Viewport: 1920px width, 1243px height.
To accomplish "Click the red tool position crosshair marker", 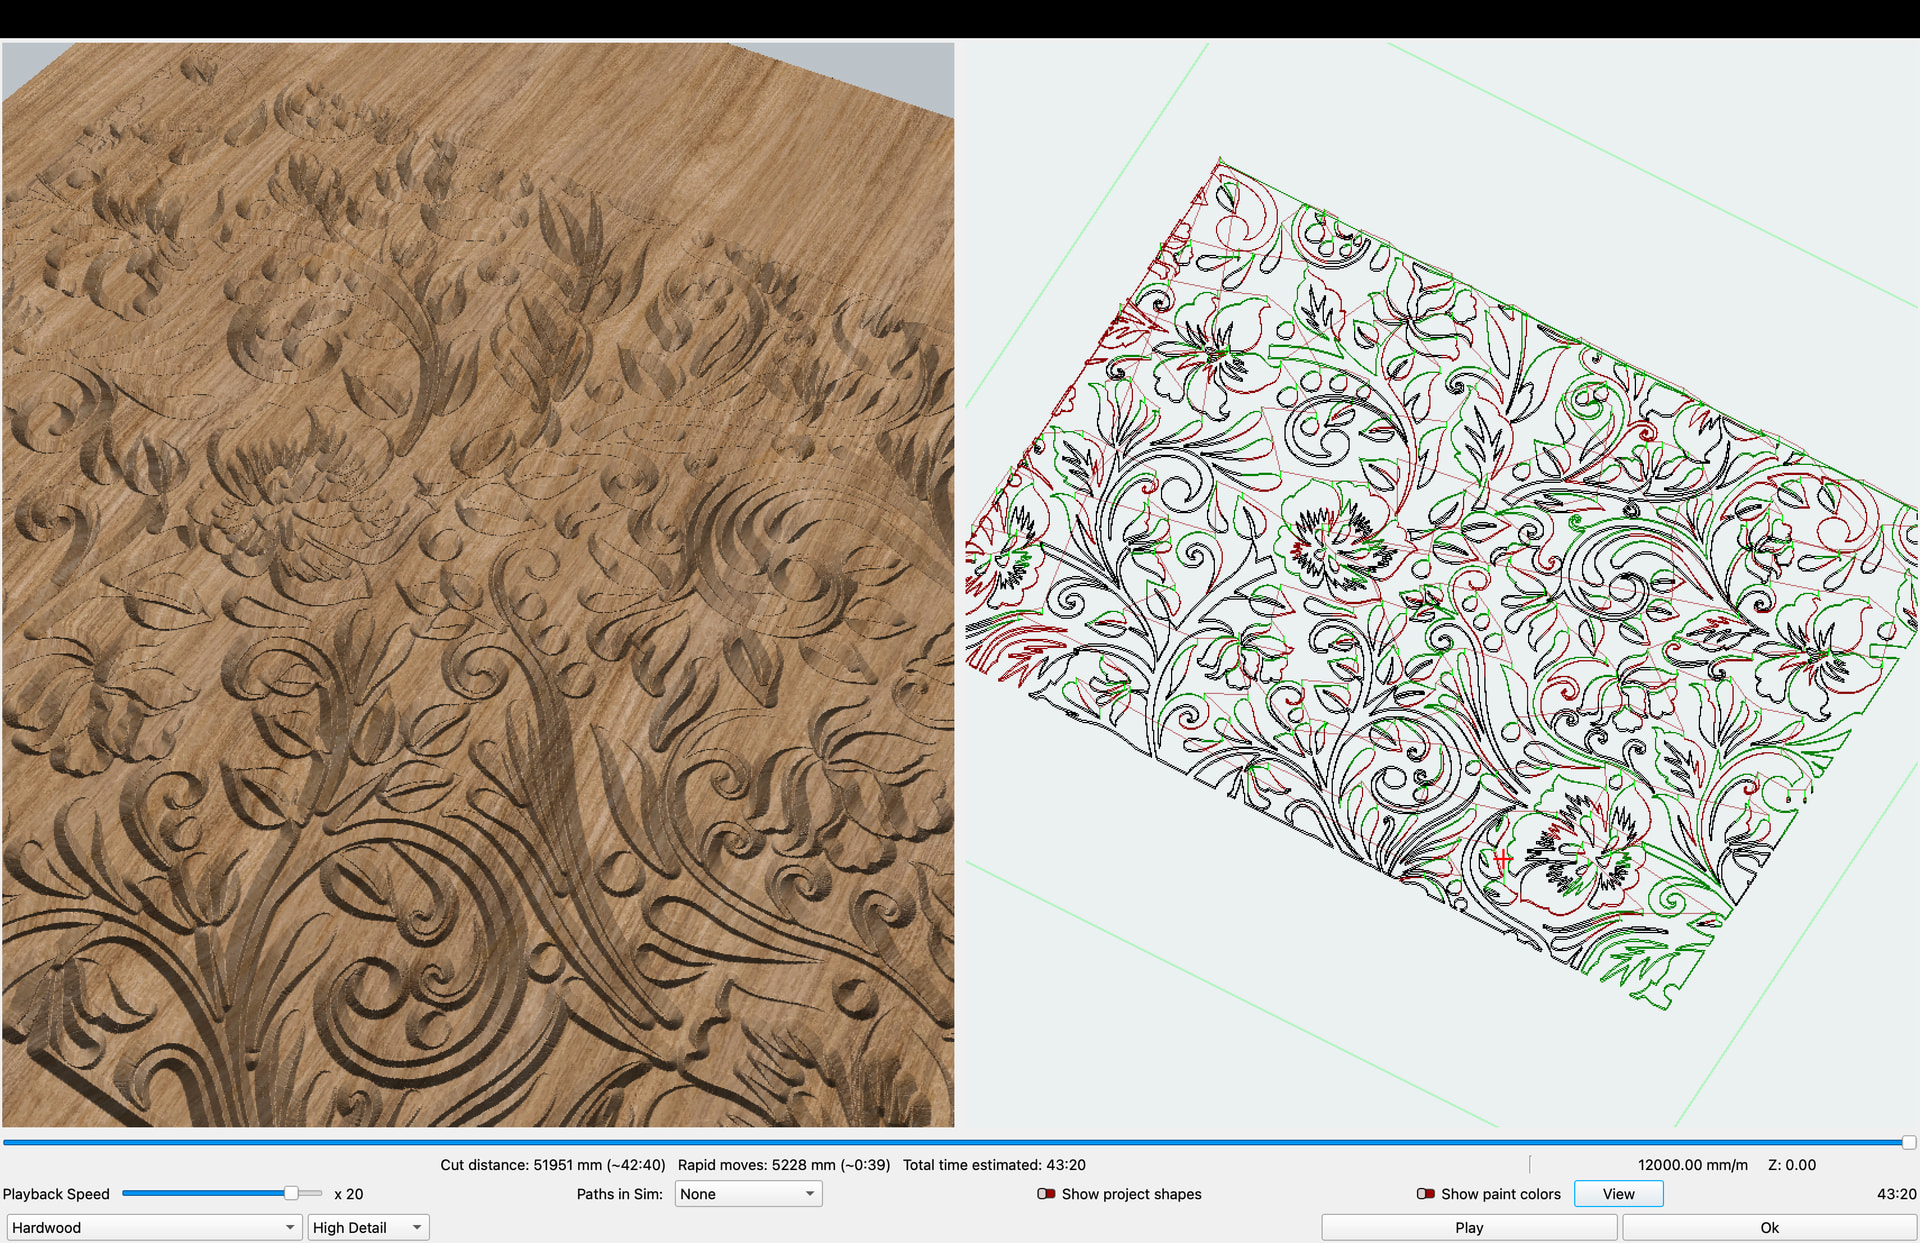I will point(1502,859).
